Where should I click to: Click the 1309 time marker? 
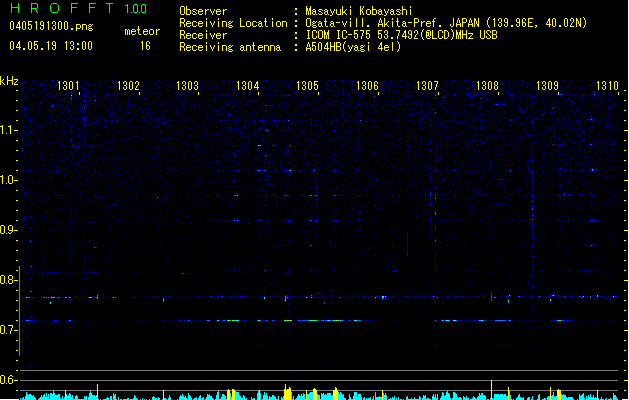[x=547, y=86]
